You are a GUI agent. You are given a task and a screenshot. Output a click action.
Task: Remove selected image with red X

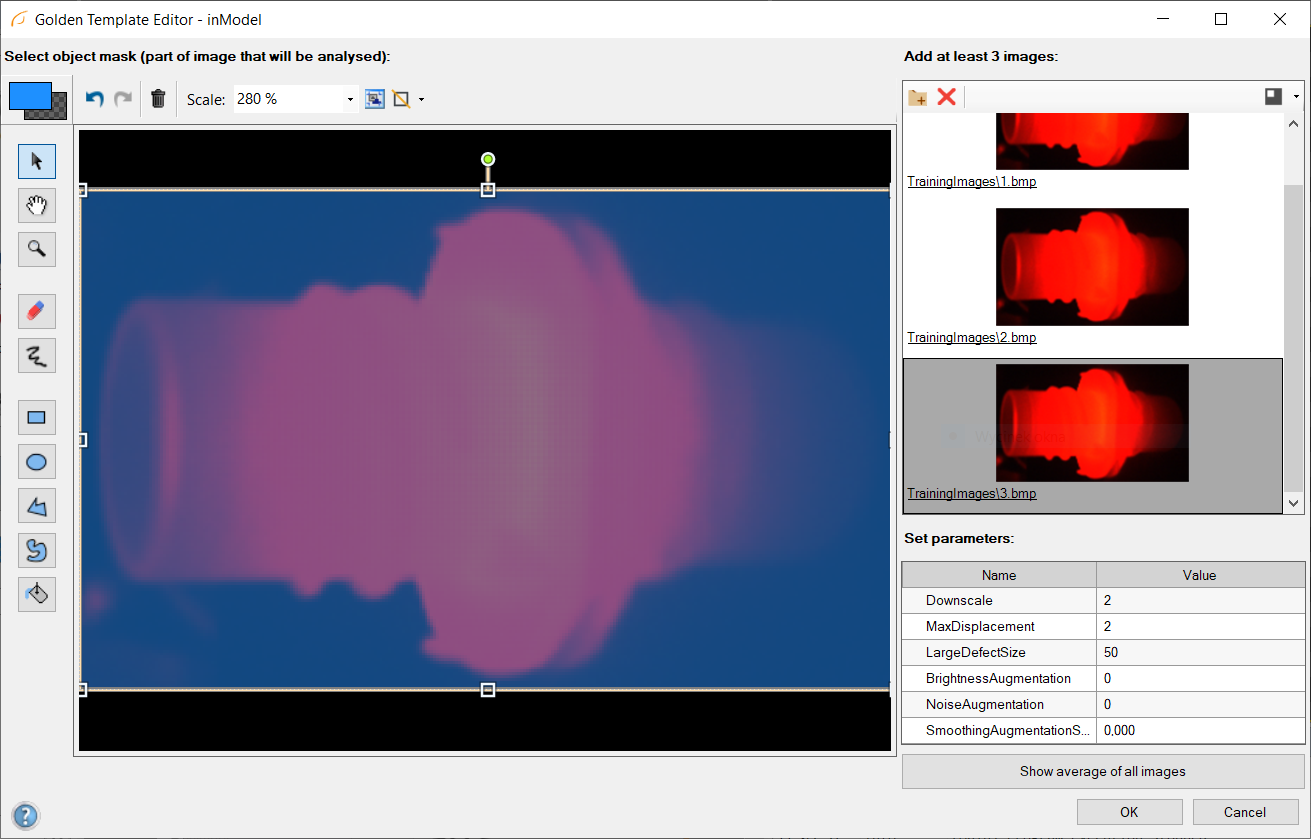[x=946, y=97]
